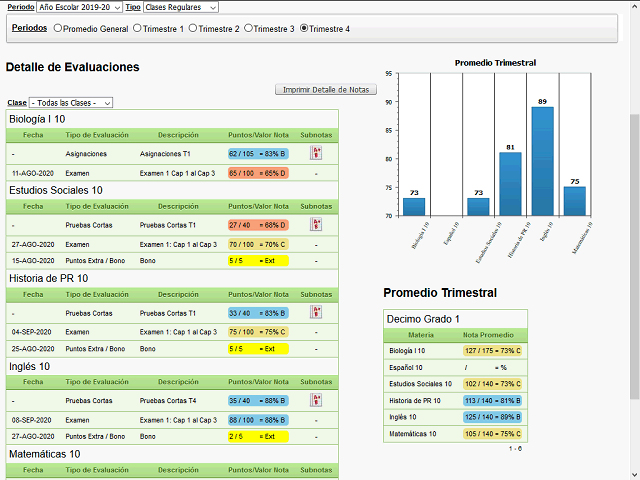Click the grade badge 88 / 100 = 88% B

258,420
